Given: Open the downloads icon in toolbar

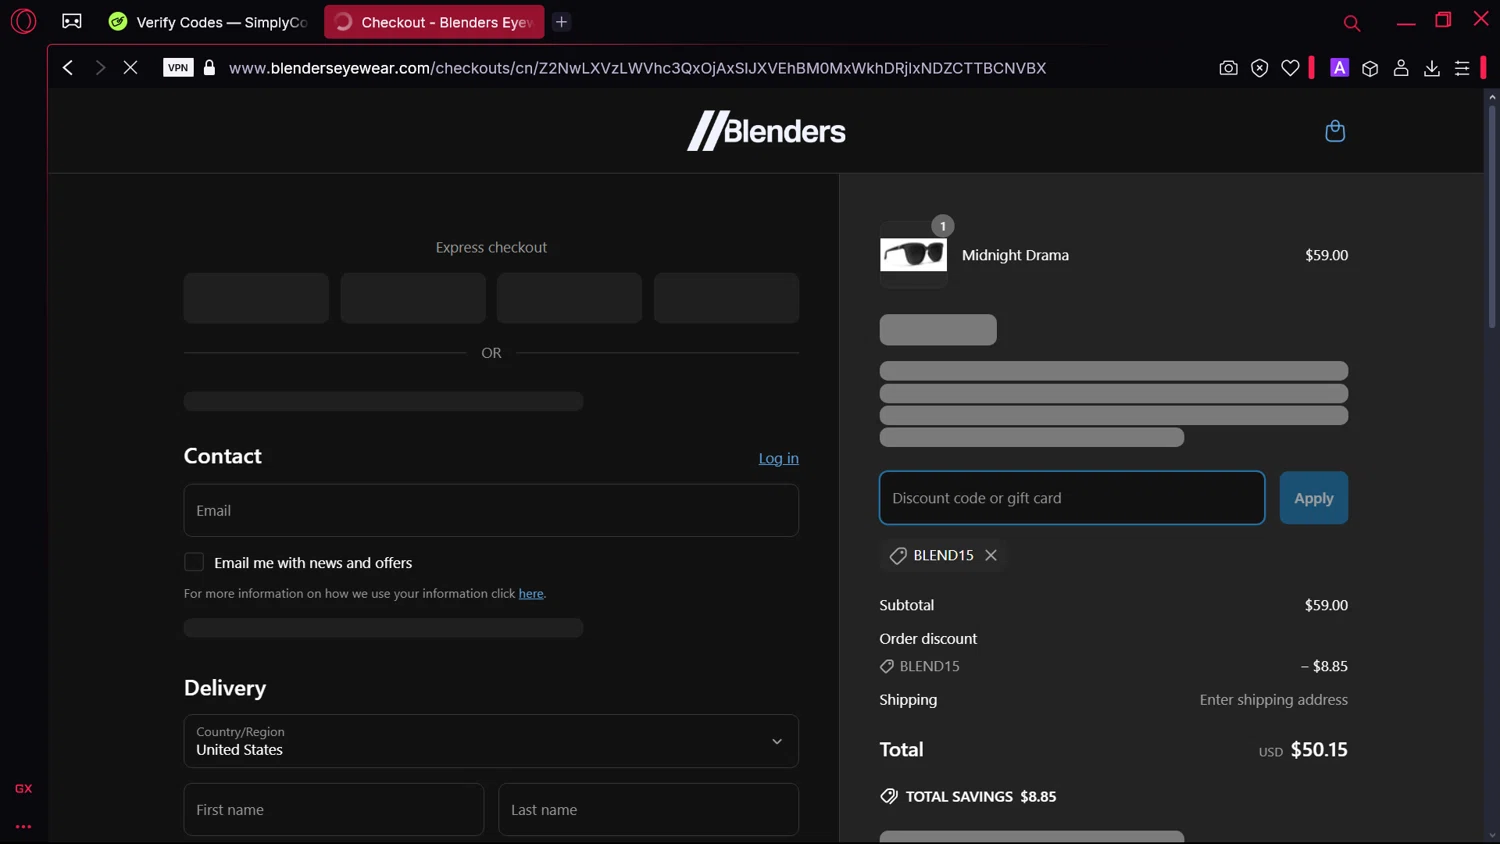Looking at the screenshot, I should point(1432,68).
